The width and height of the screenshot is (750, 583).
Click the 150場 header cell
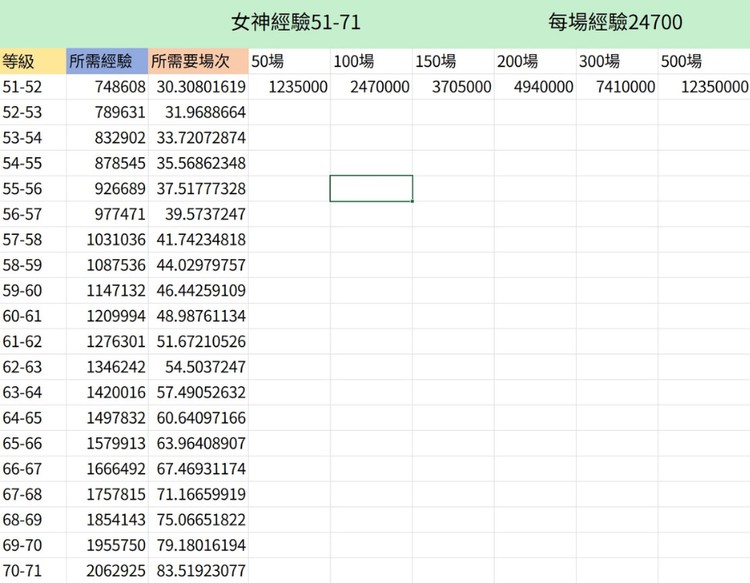(x=453, y=61)
